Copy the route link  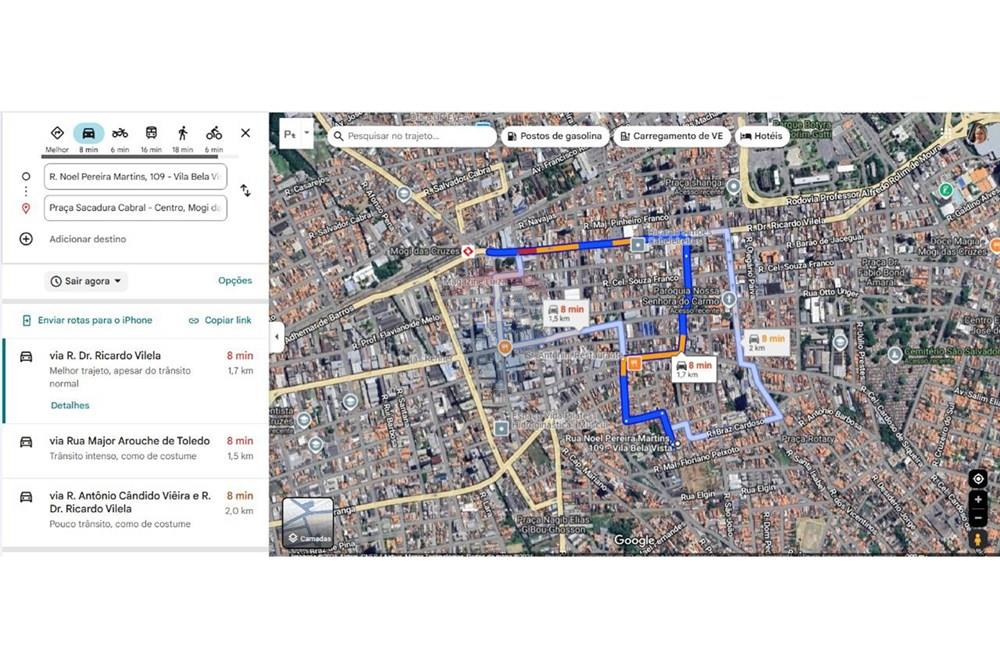click(220, 320)
